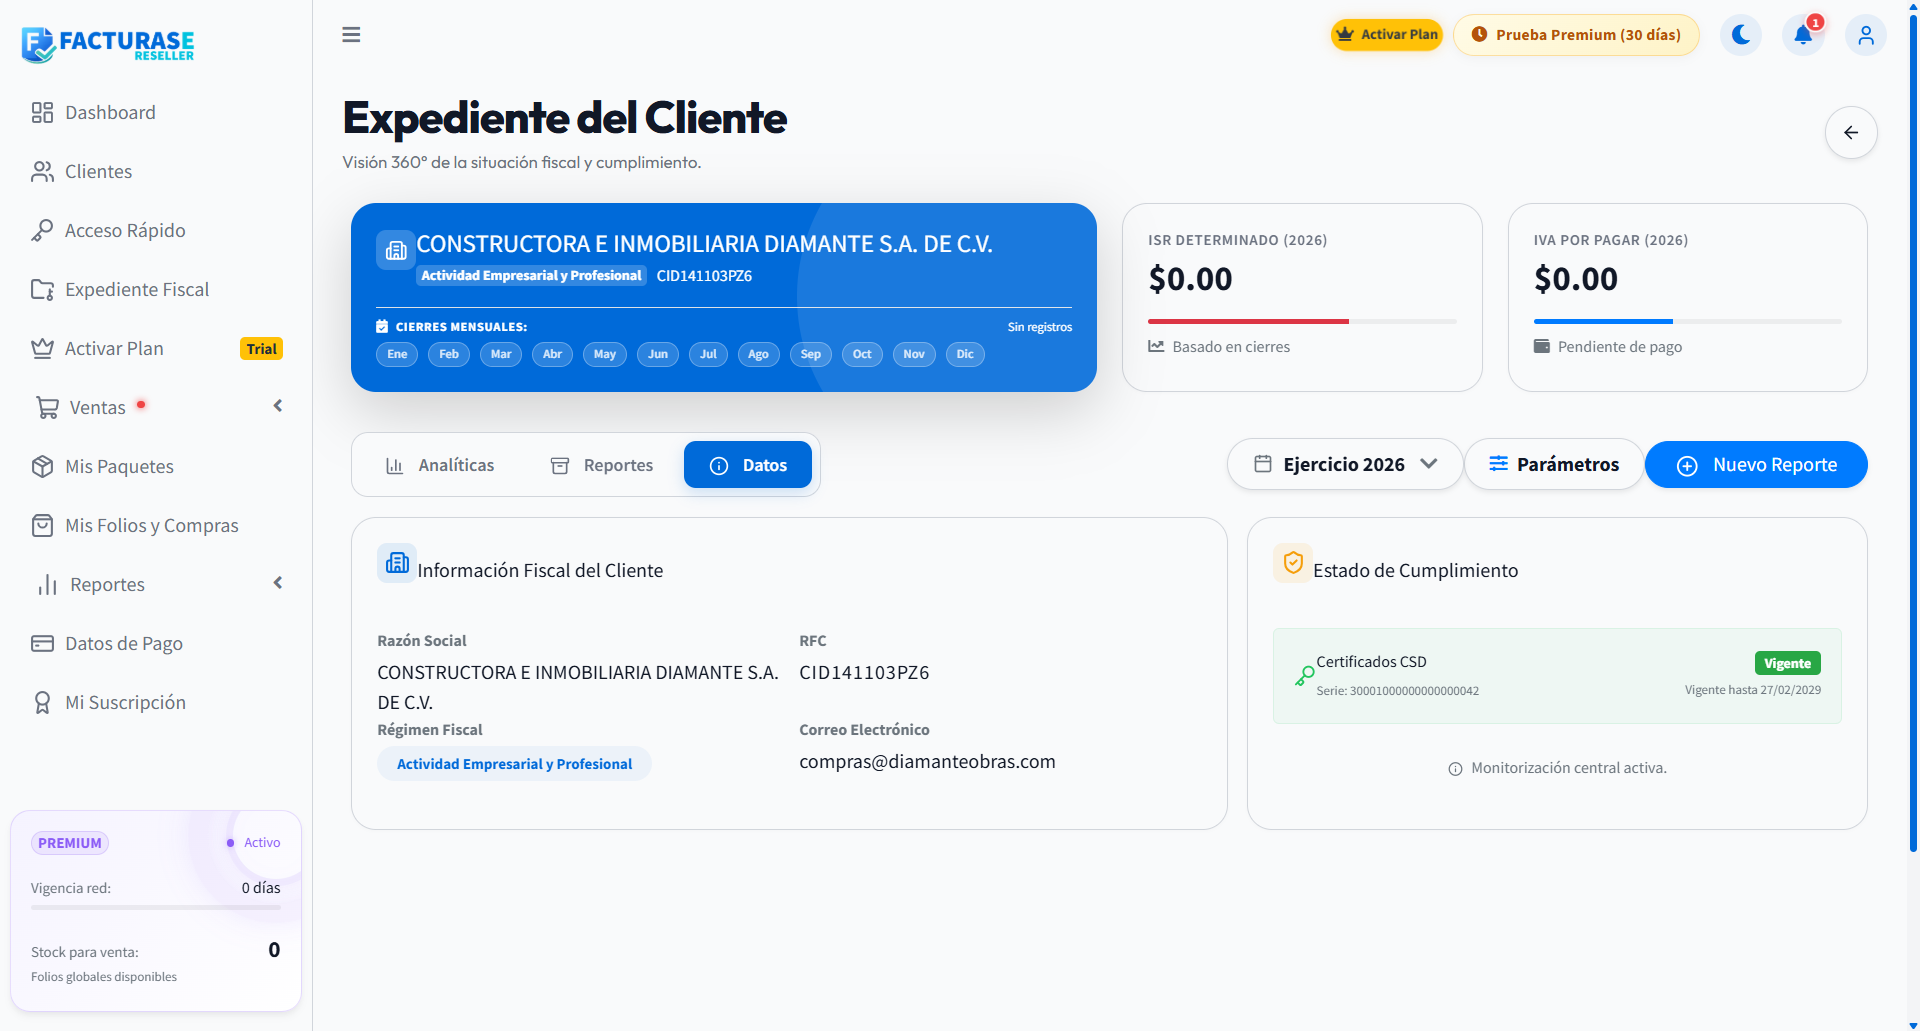Switch to the Reportes tab
The height and width of the screenshot is (1031, 1920).
tap(602, 465)
